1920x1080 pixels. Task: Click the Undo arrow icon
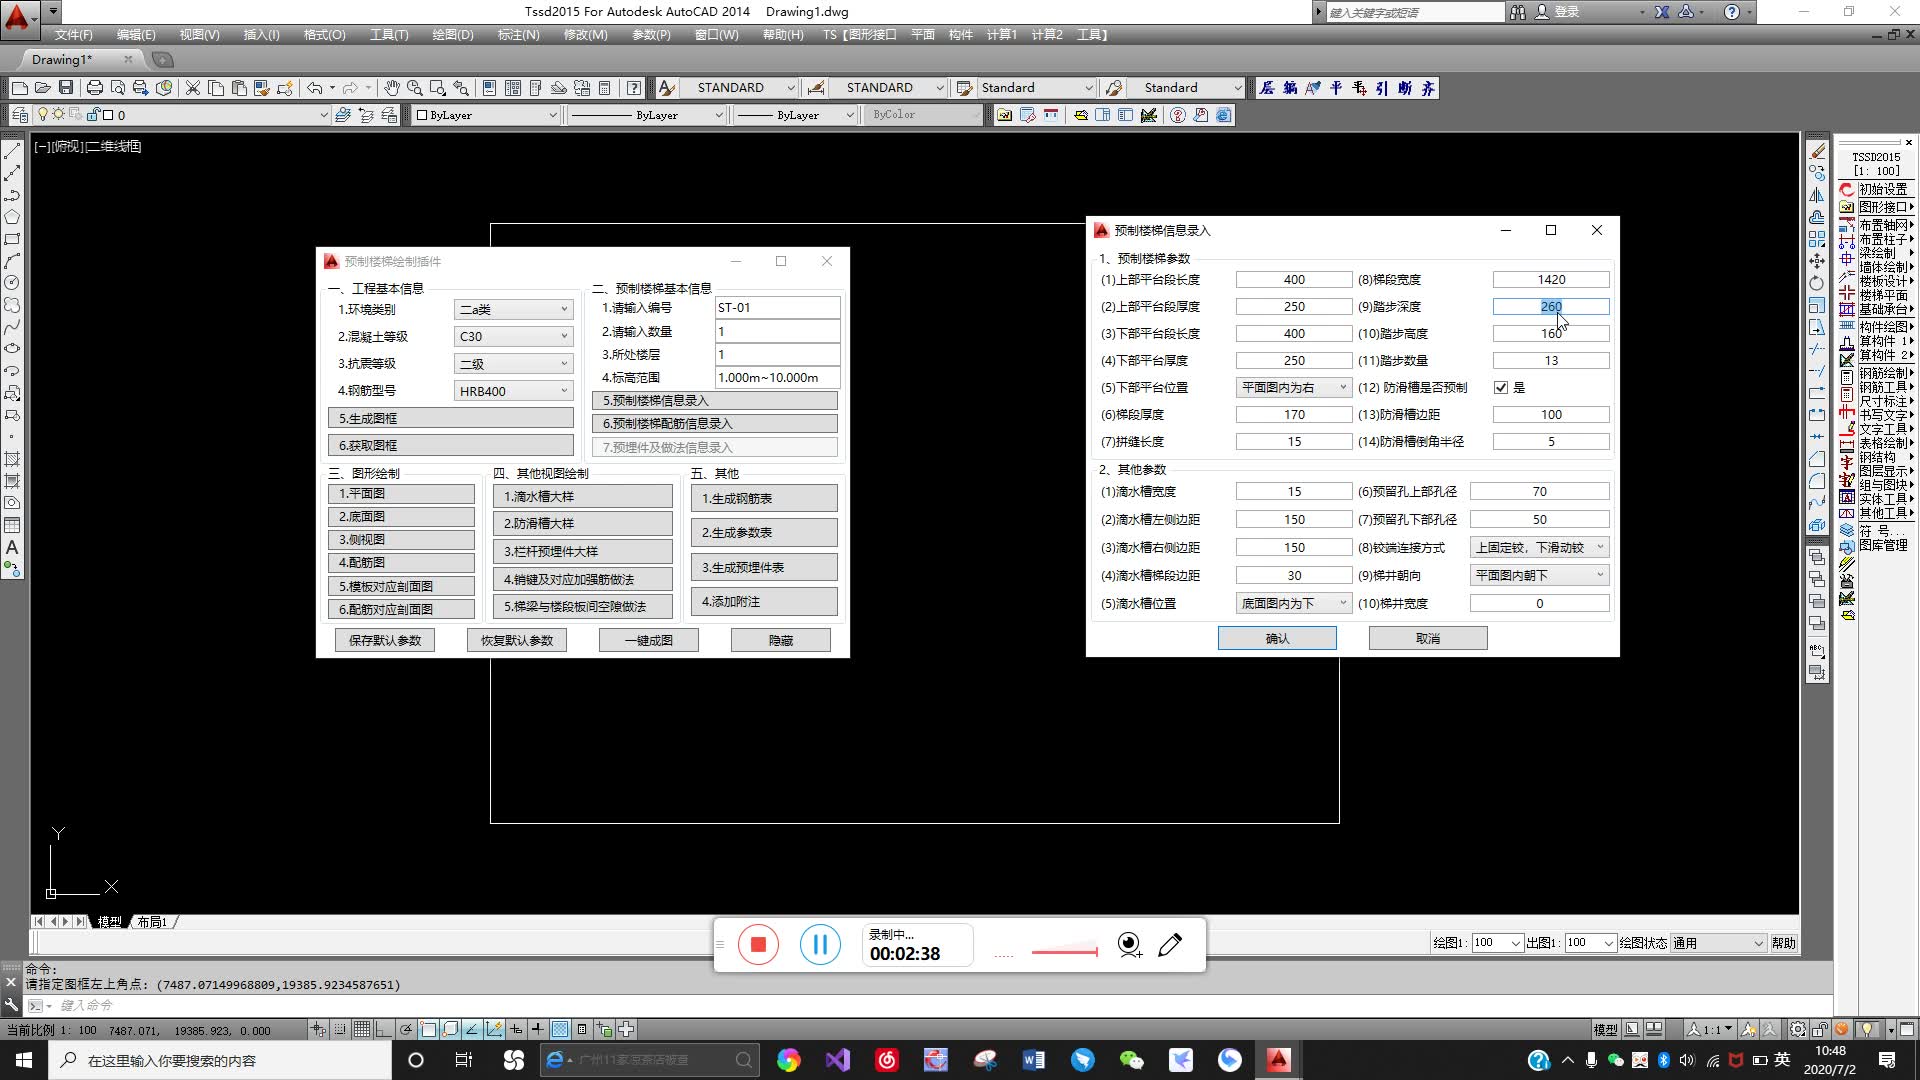pyautogui.click(x=314, y=88)
